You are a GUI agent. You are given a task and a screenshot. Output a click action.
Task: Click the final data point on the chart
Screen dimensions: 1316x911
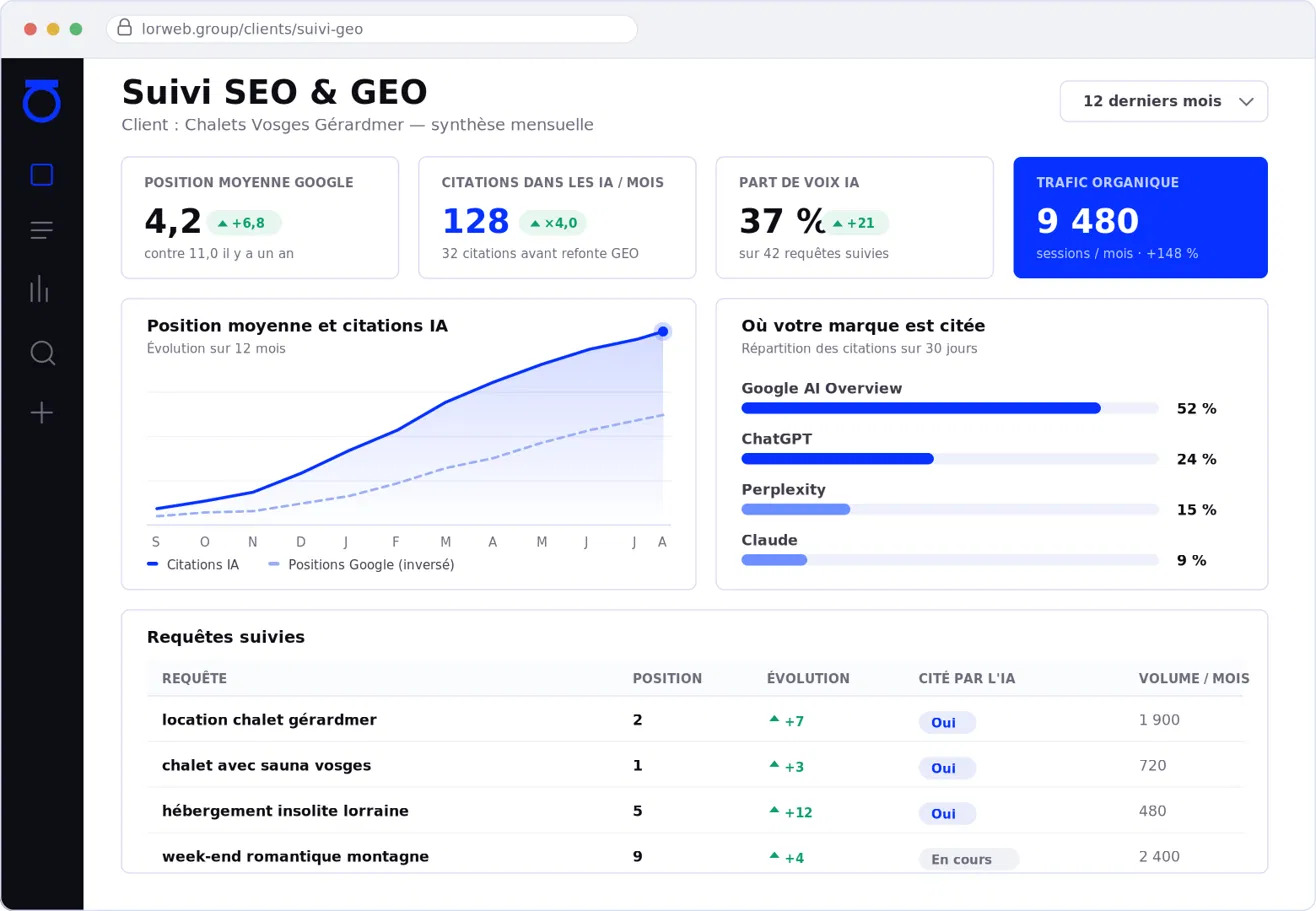tap(662, 331)
